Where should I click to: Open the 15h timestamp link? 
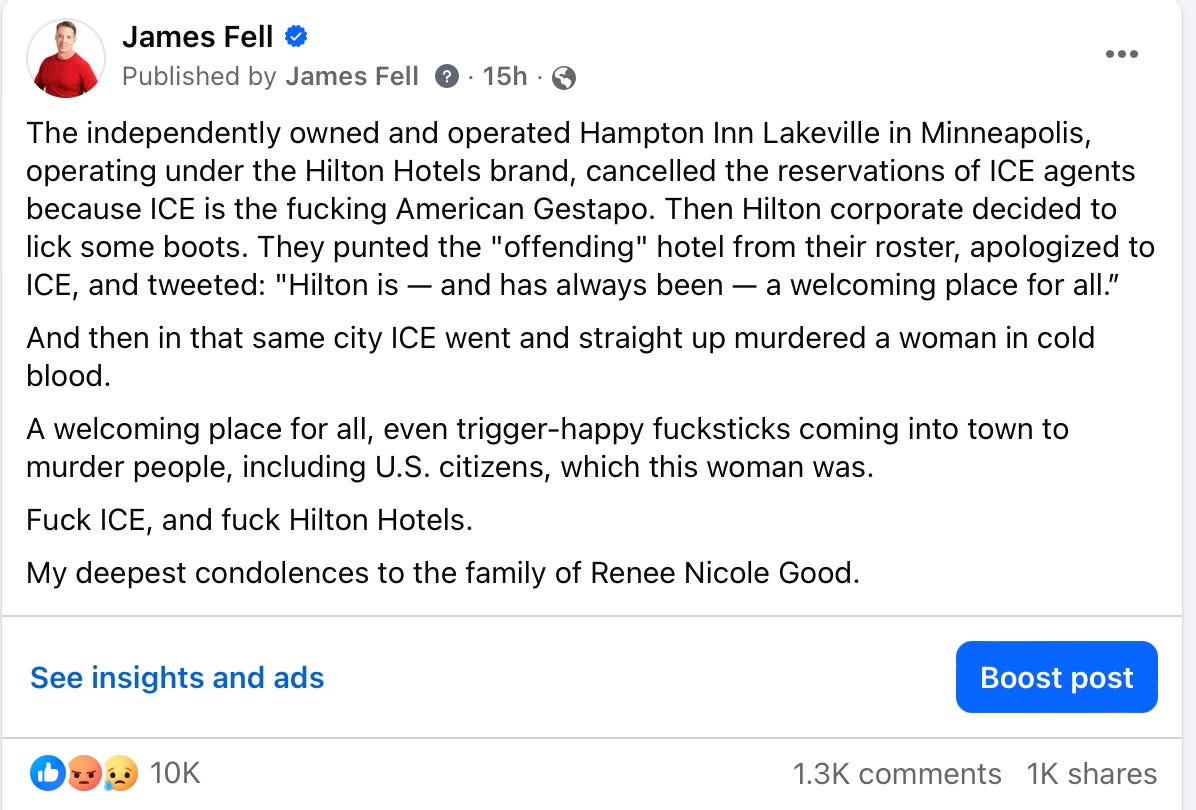point(504,77)
